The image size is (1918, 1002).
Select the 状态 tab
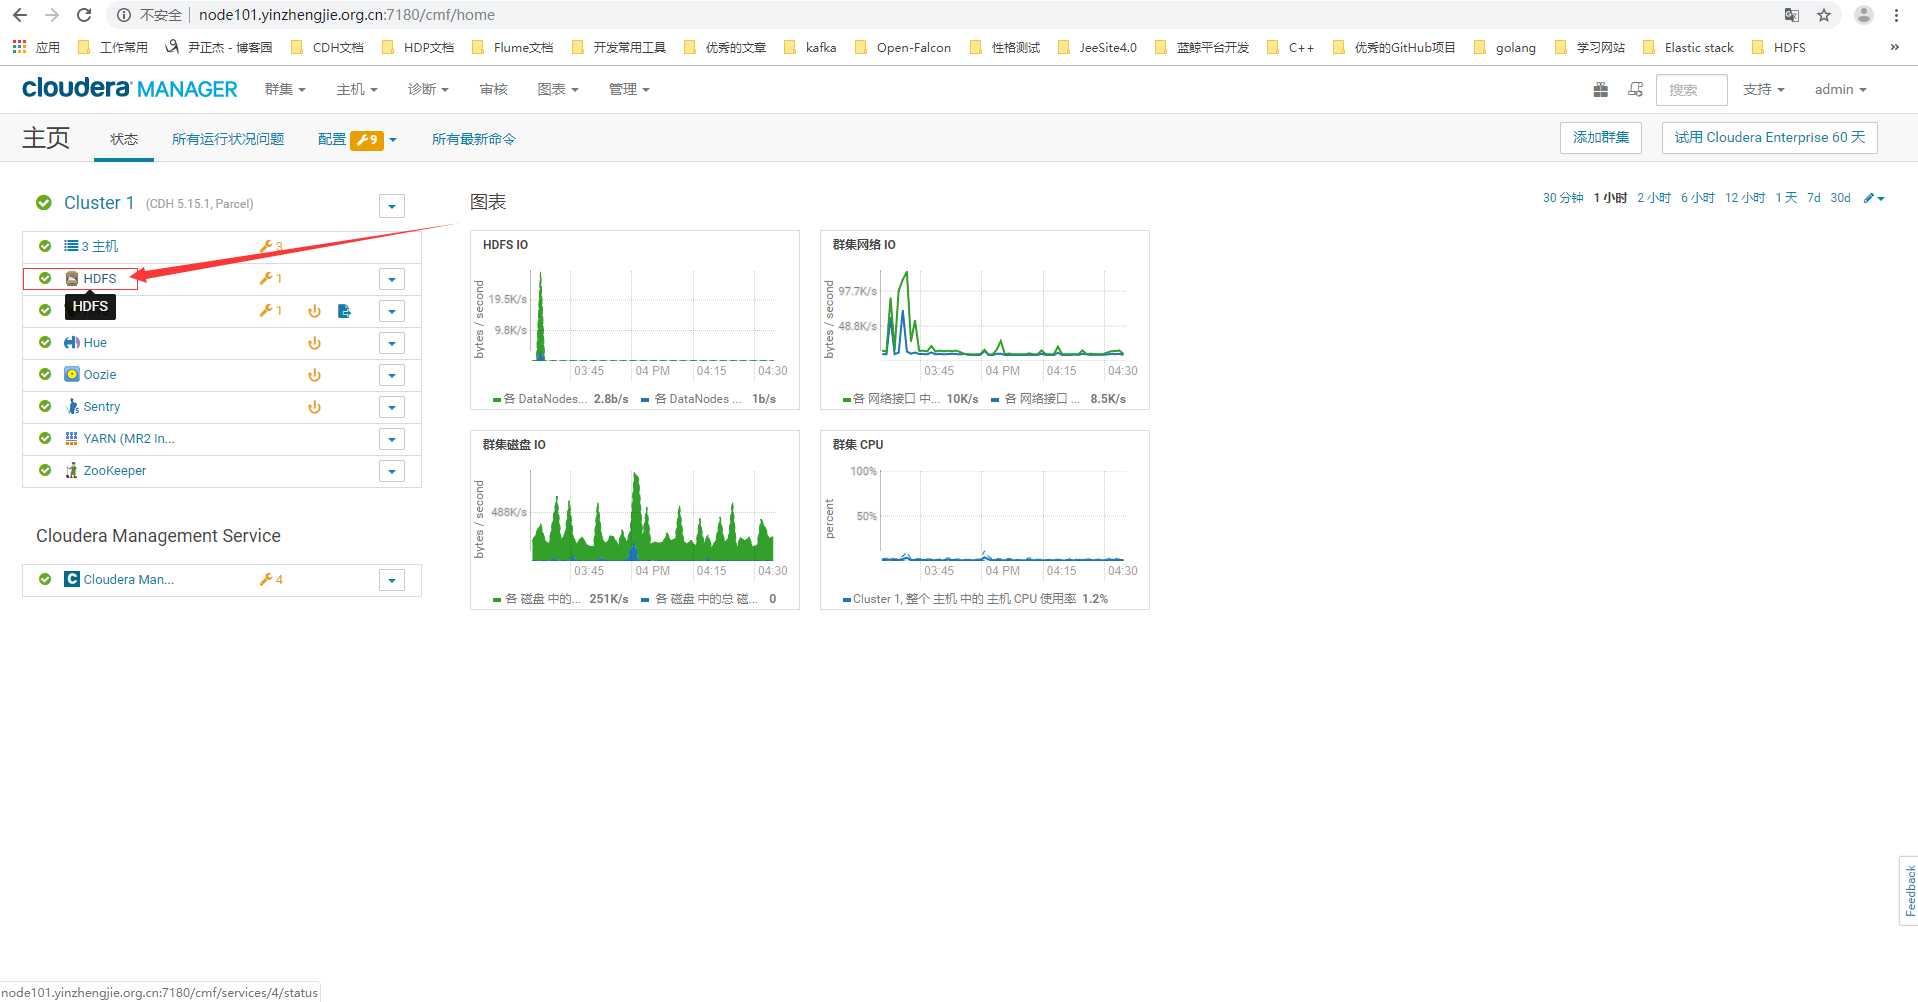[x=124, y=139]
